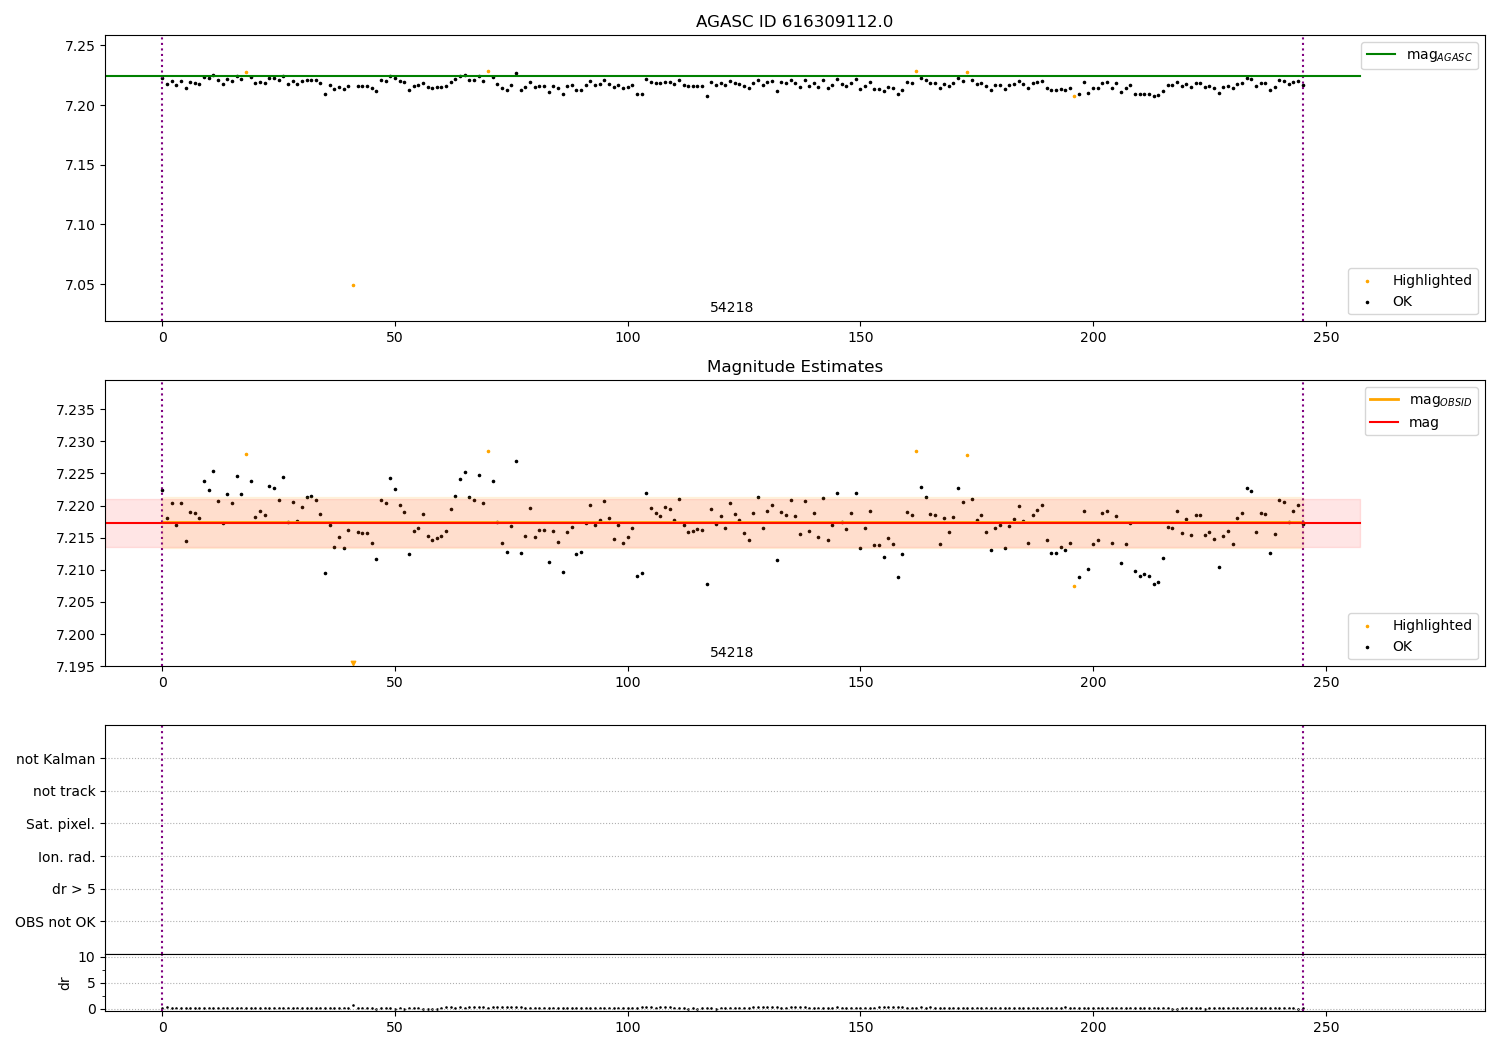Click the OBS not OK row label
The image size is (1500, 1050).
(x=55, y=922)
